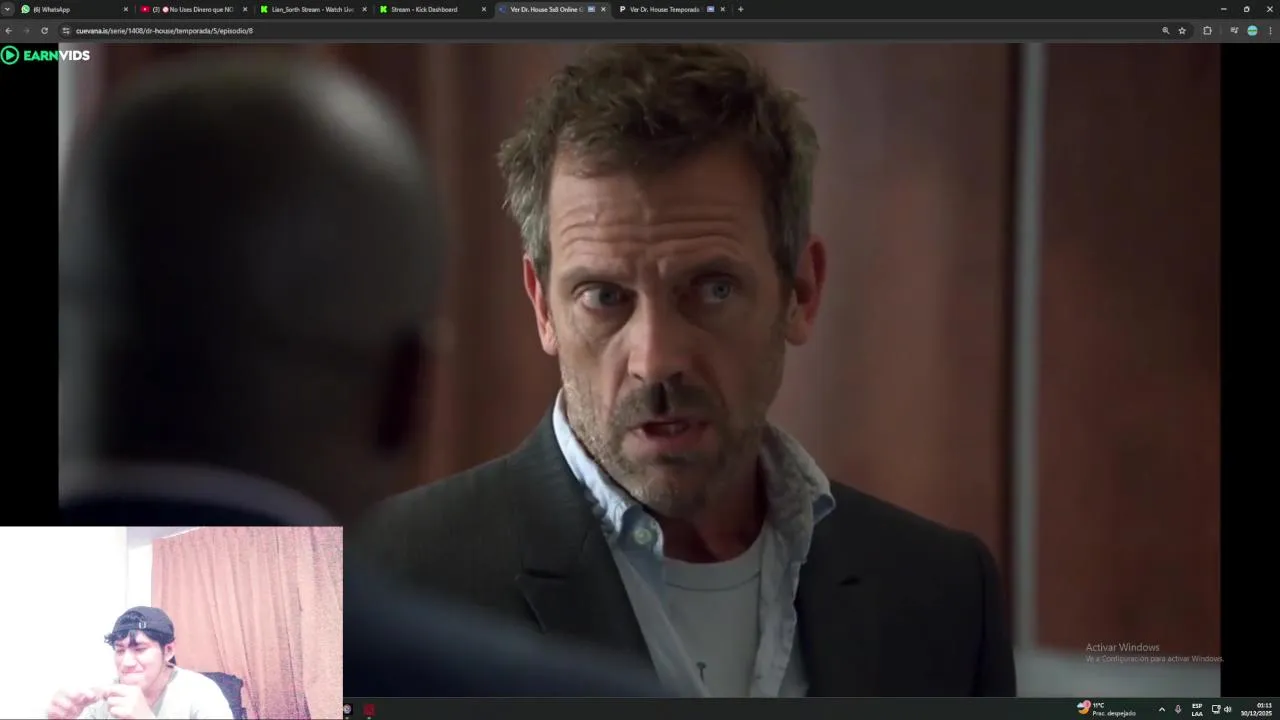Click the Dr. House video to pause
1280x720 pixels.
(x=639, y=370)
